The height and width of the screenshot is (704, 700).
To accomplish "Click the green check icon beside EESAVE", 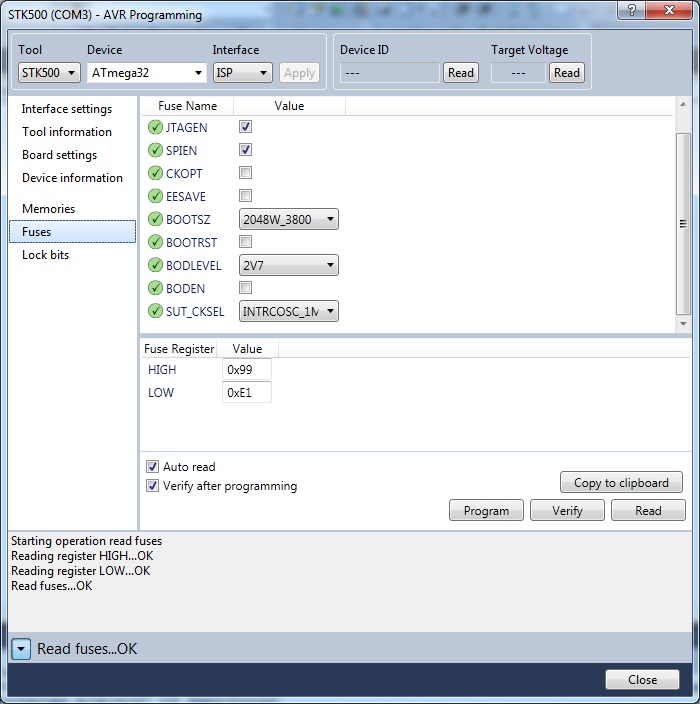I will tap(155, 196).
